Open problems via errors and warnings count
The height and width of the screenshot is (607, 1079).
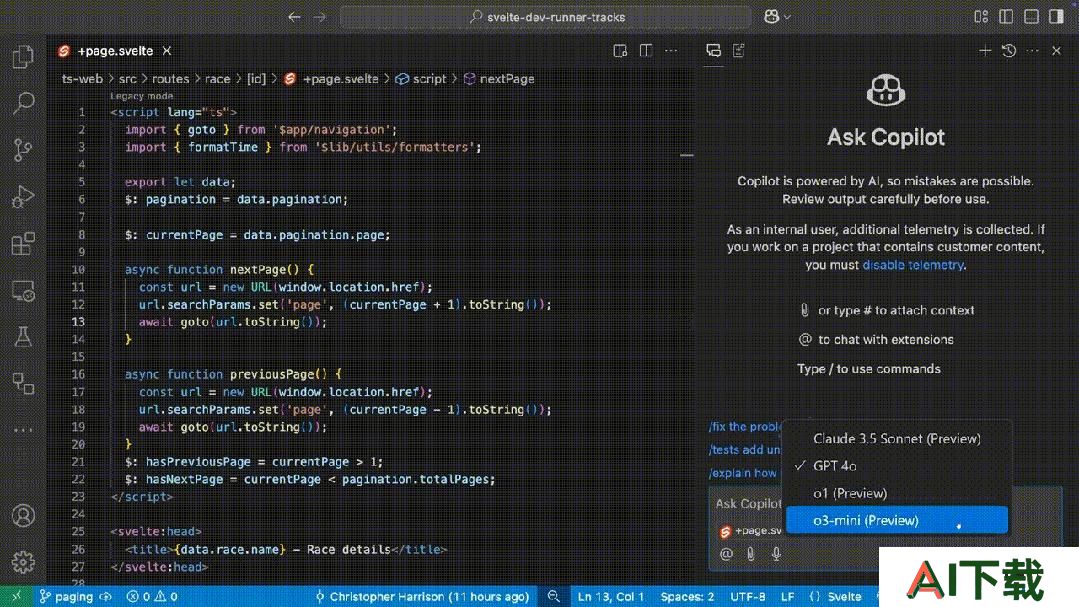click(152, 596)
